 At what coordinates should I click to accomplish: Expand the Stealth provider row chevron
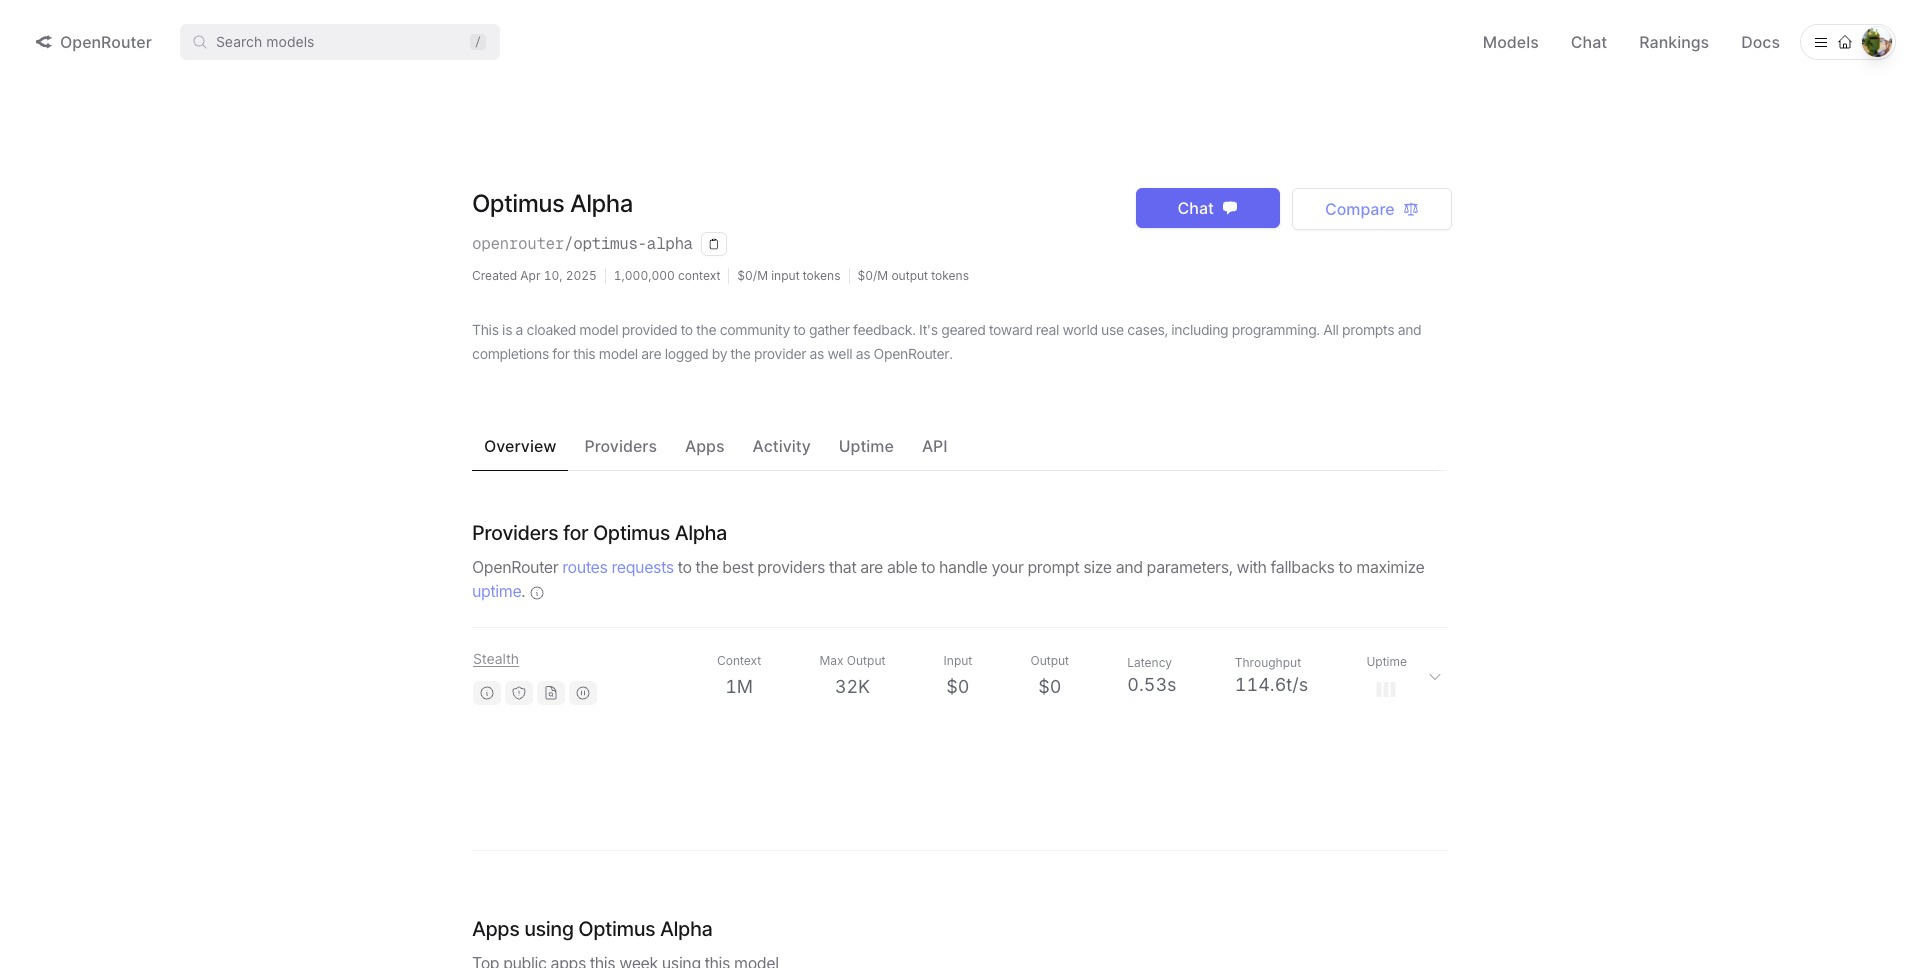[1435, 677]
